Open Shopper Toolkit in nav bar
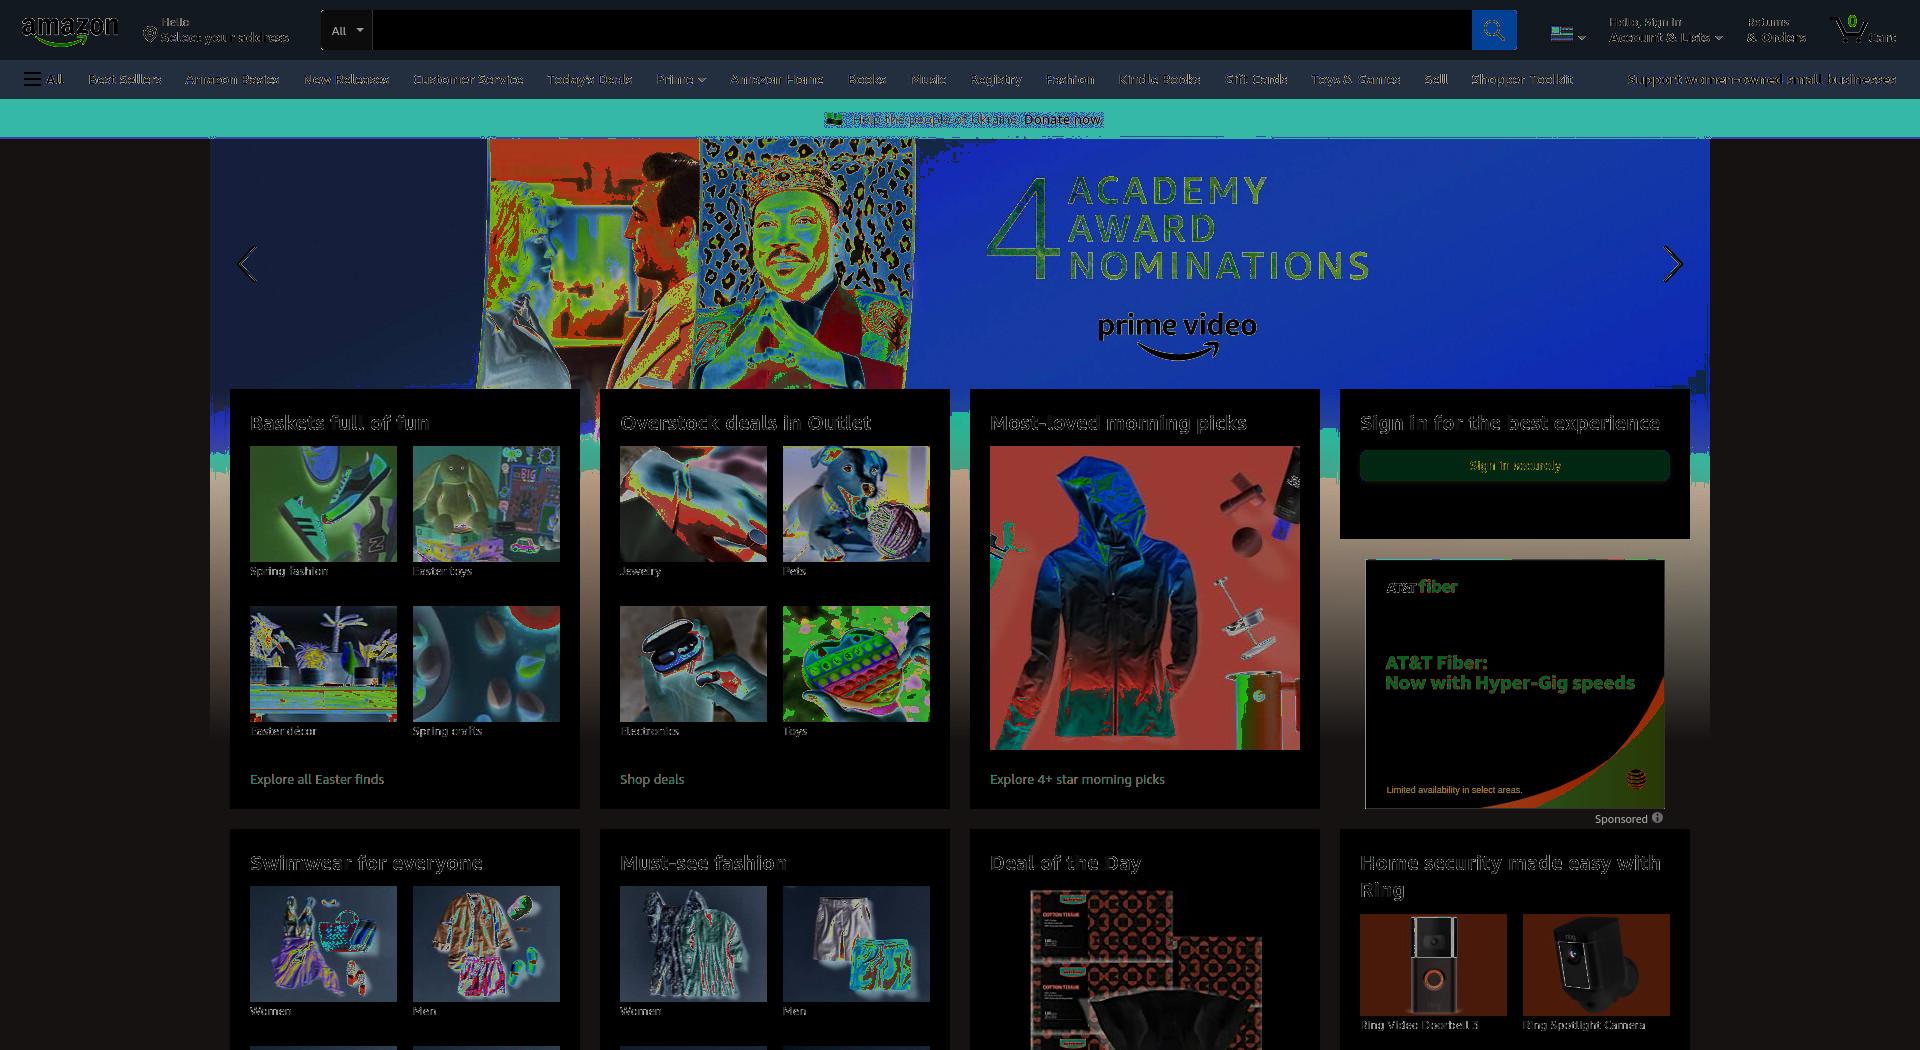The image size is (1920, 1050). (x=1521, y=79)
